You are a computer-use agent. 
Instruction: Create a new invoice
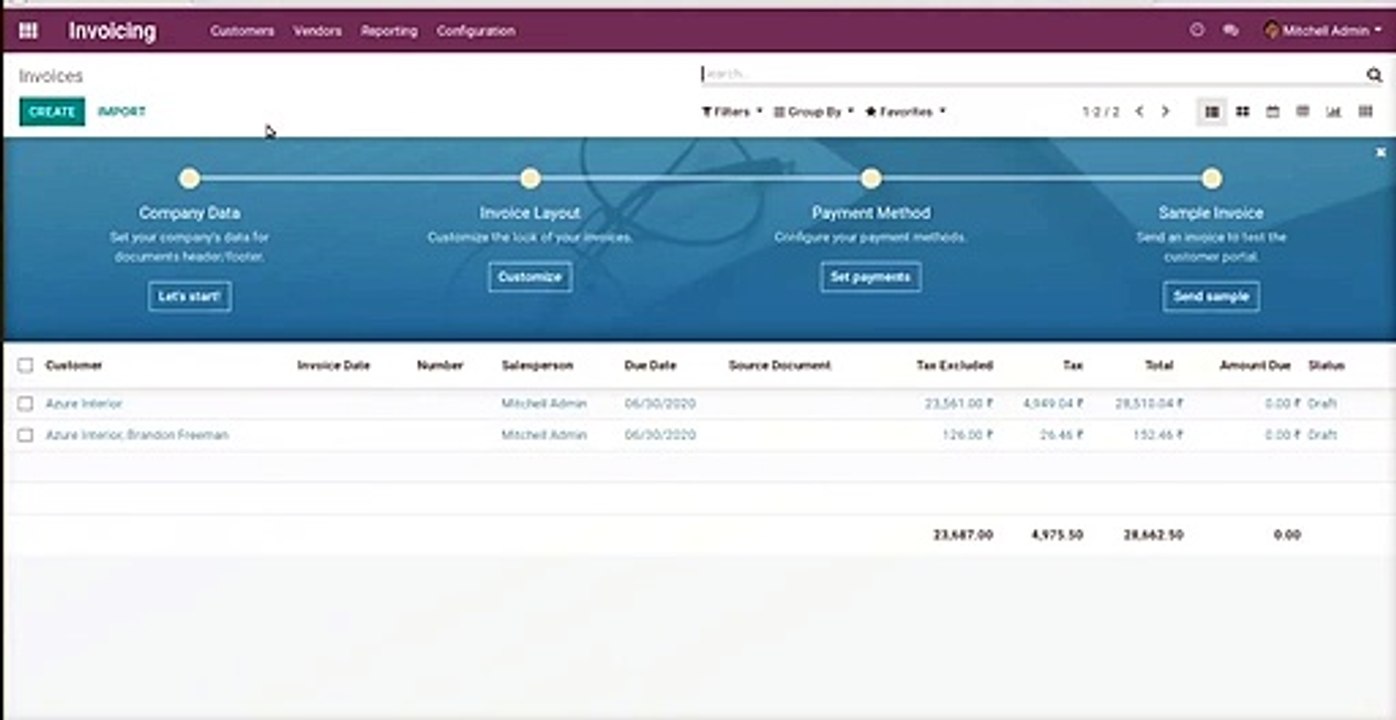pyautogui.click(x=52, y=112)
